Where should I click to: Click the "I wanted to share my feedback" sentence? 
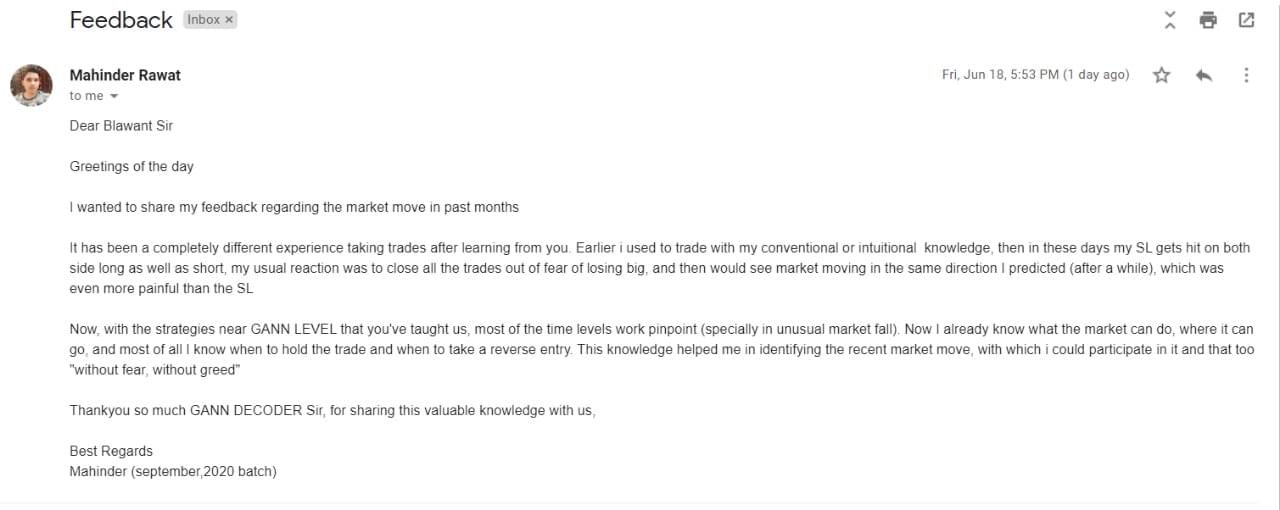(x=294, y=207)
